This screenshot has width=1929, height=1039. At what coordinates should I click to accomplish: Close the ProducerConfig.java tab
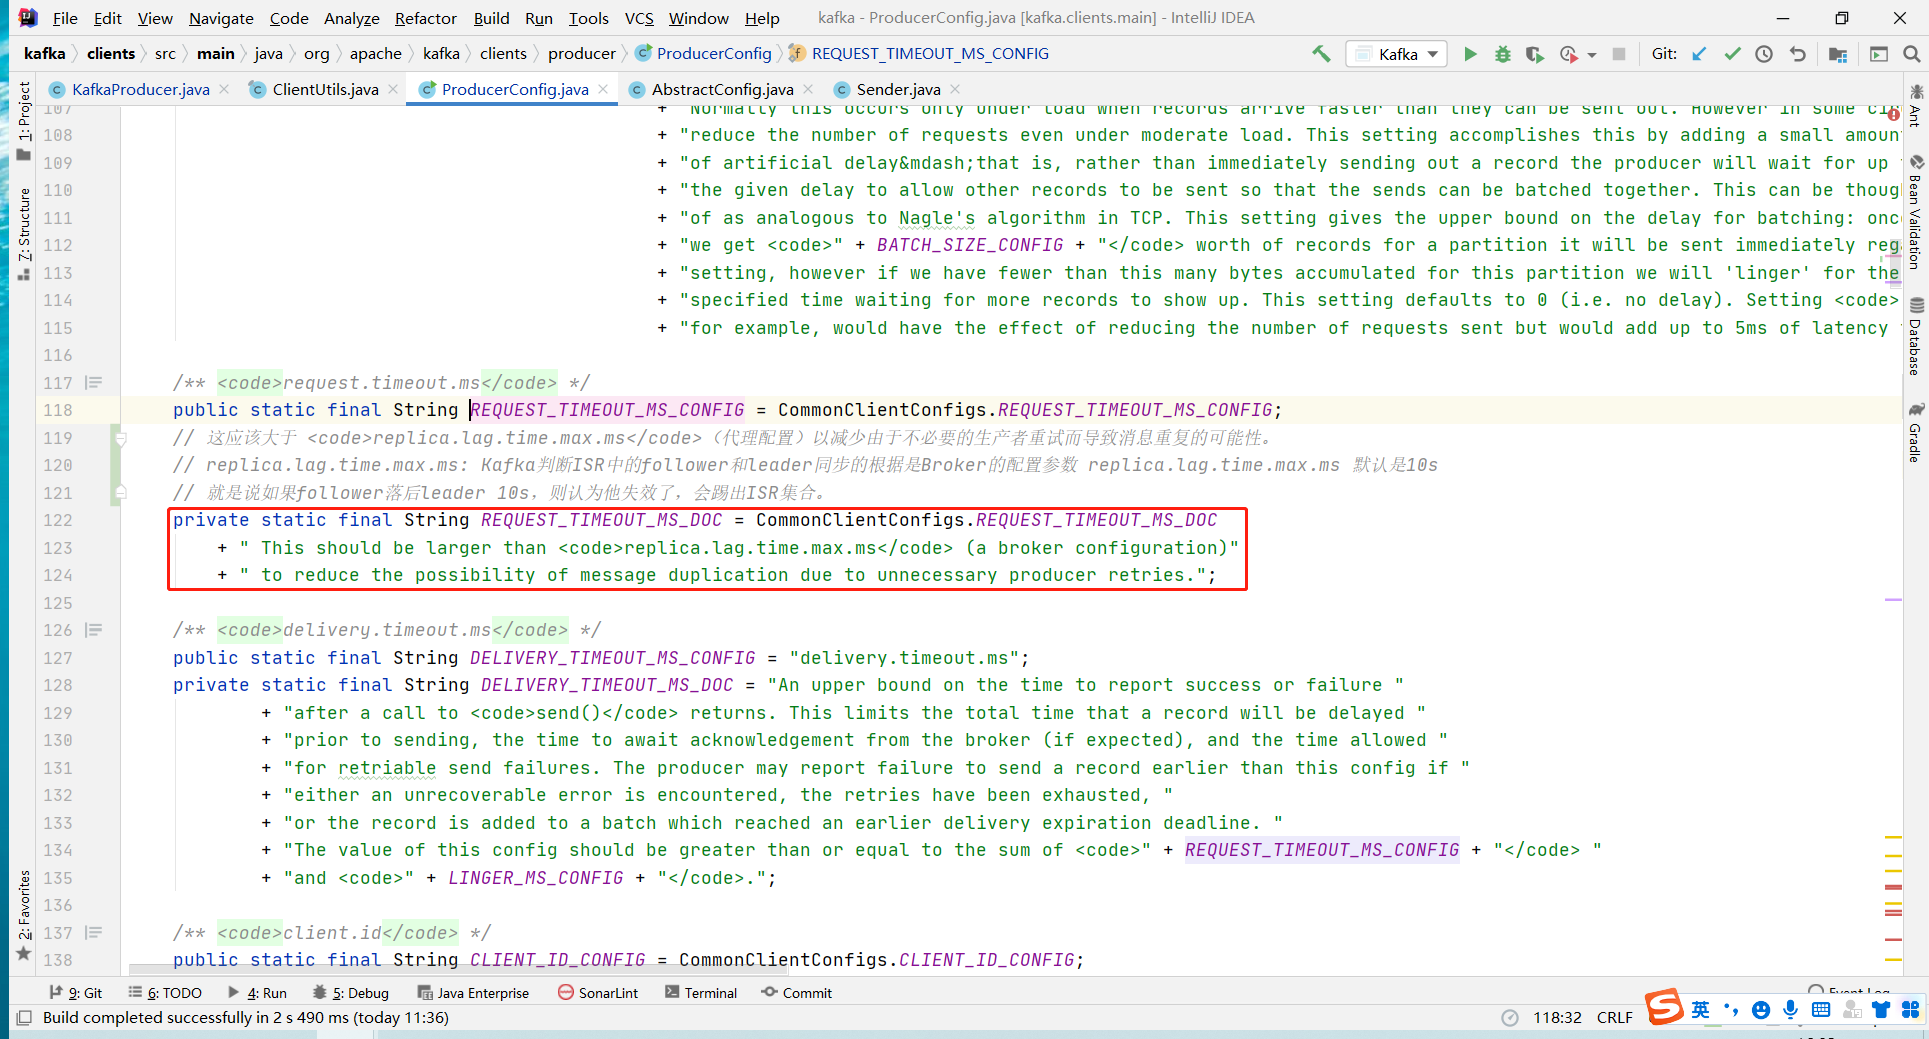pyautogui.click(x=603, y=89)
